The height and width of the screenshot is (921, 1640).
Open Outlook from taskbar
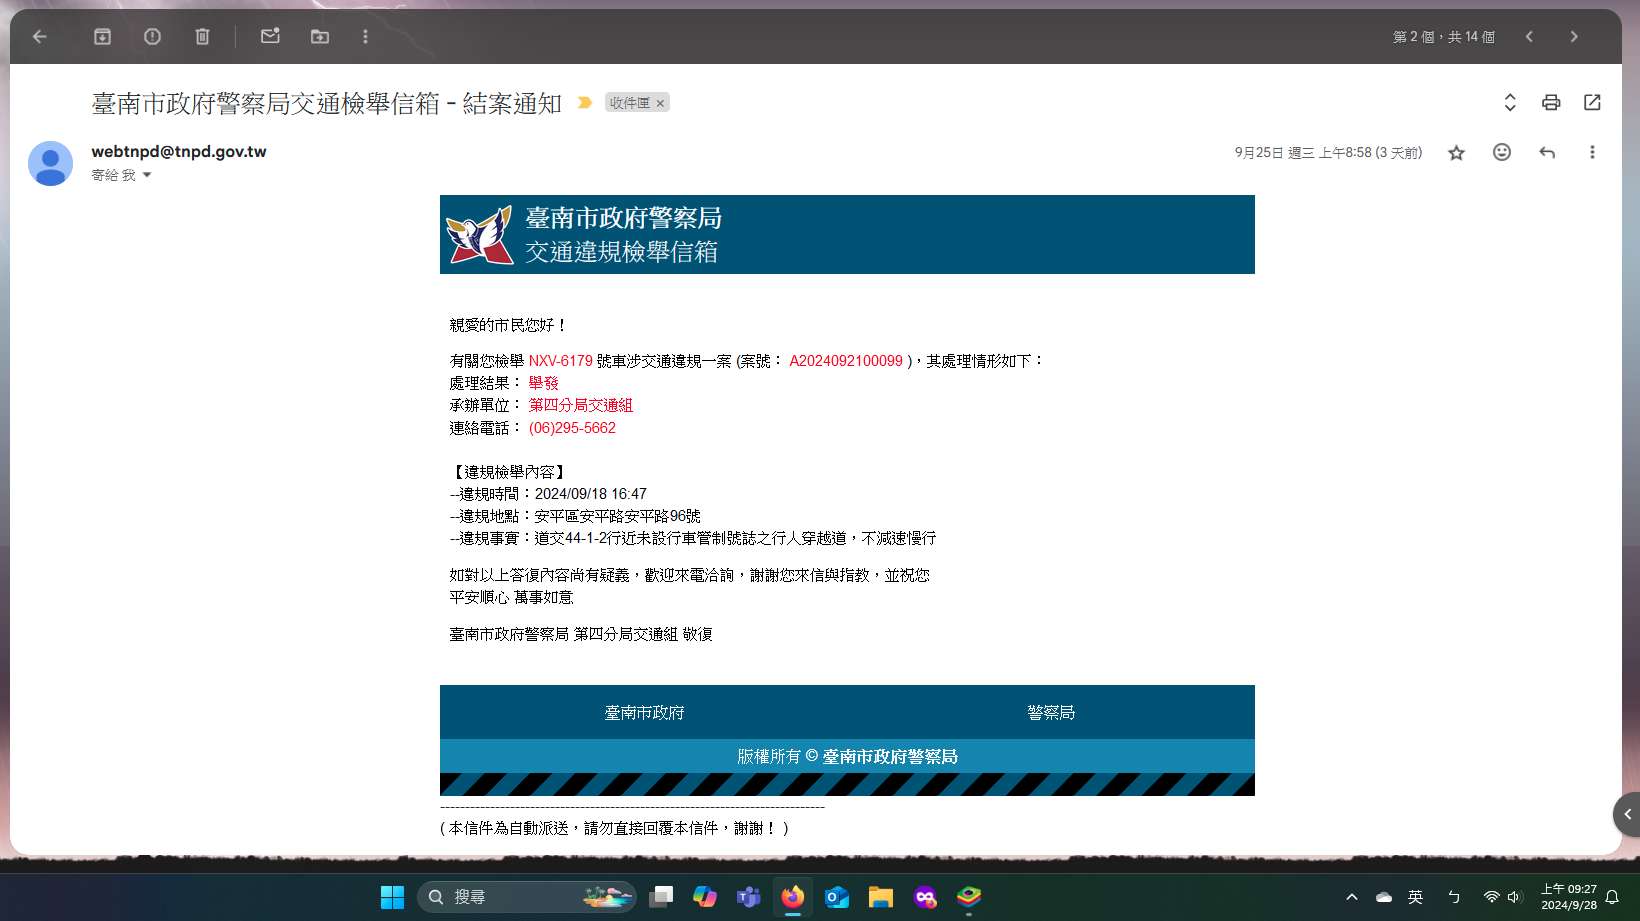[x=837, y=897]
